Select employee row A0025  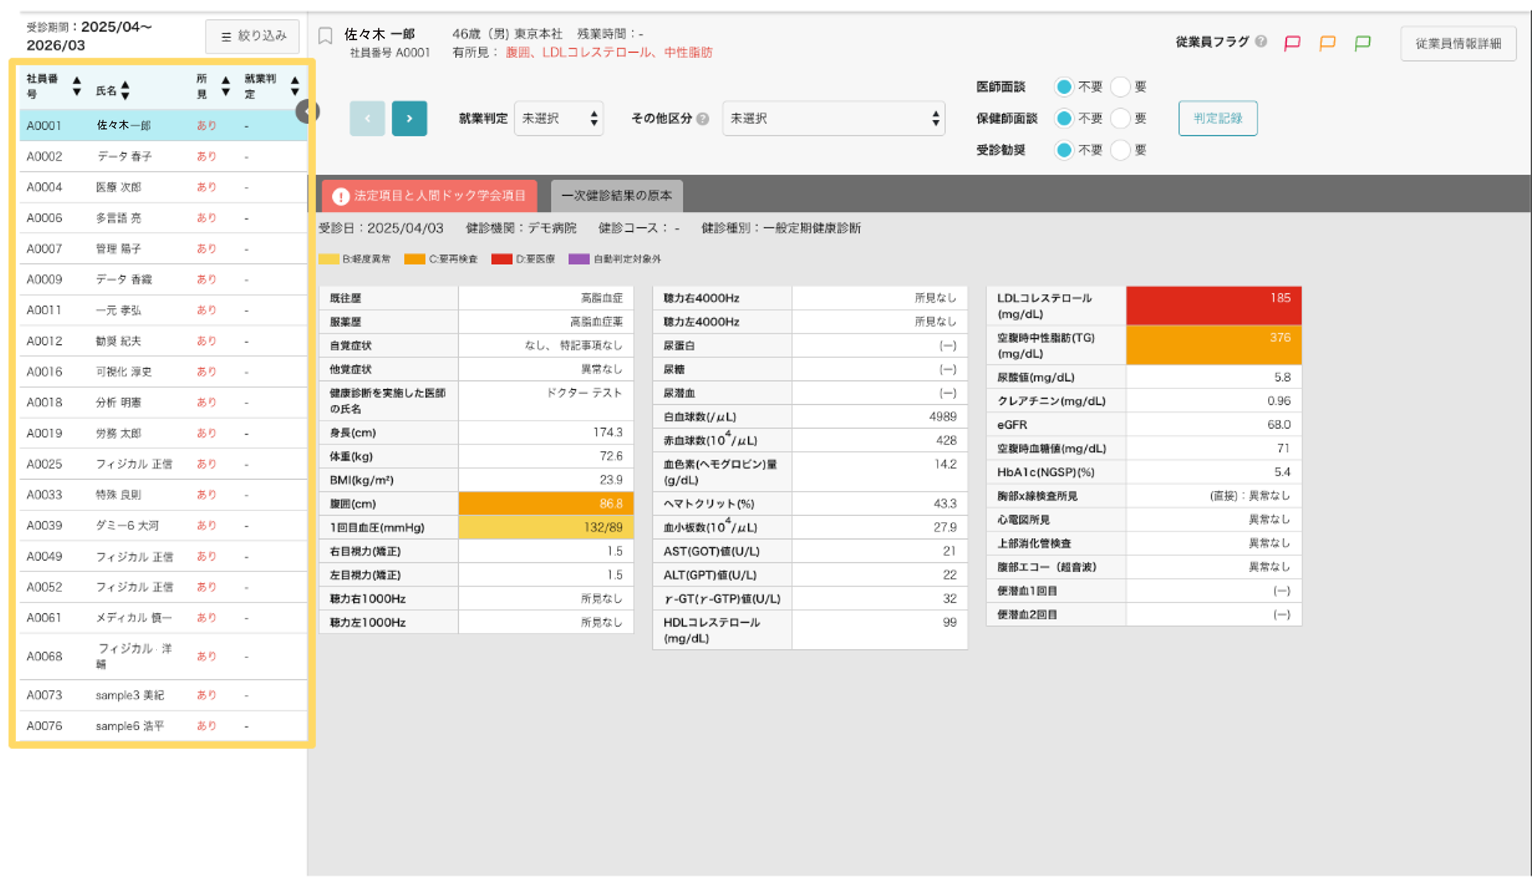point(163,464)
